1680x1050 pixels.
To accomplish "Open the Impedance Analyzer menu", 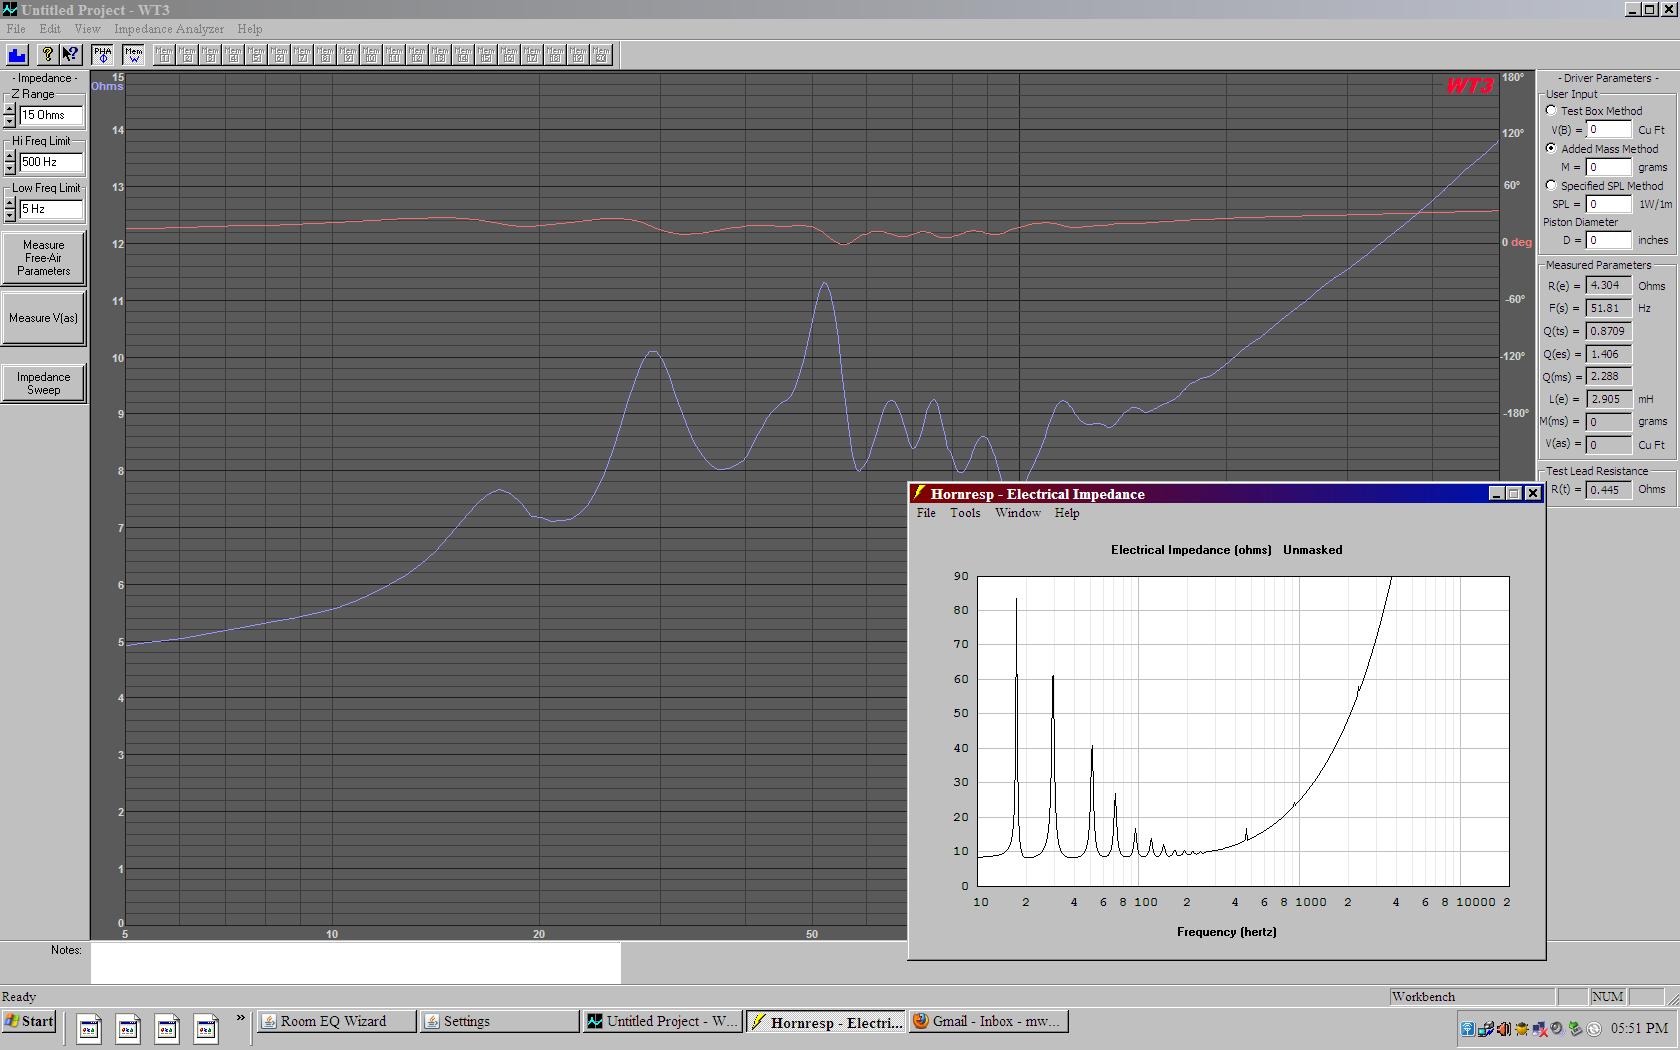I will [169, 29].
